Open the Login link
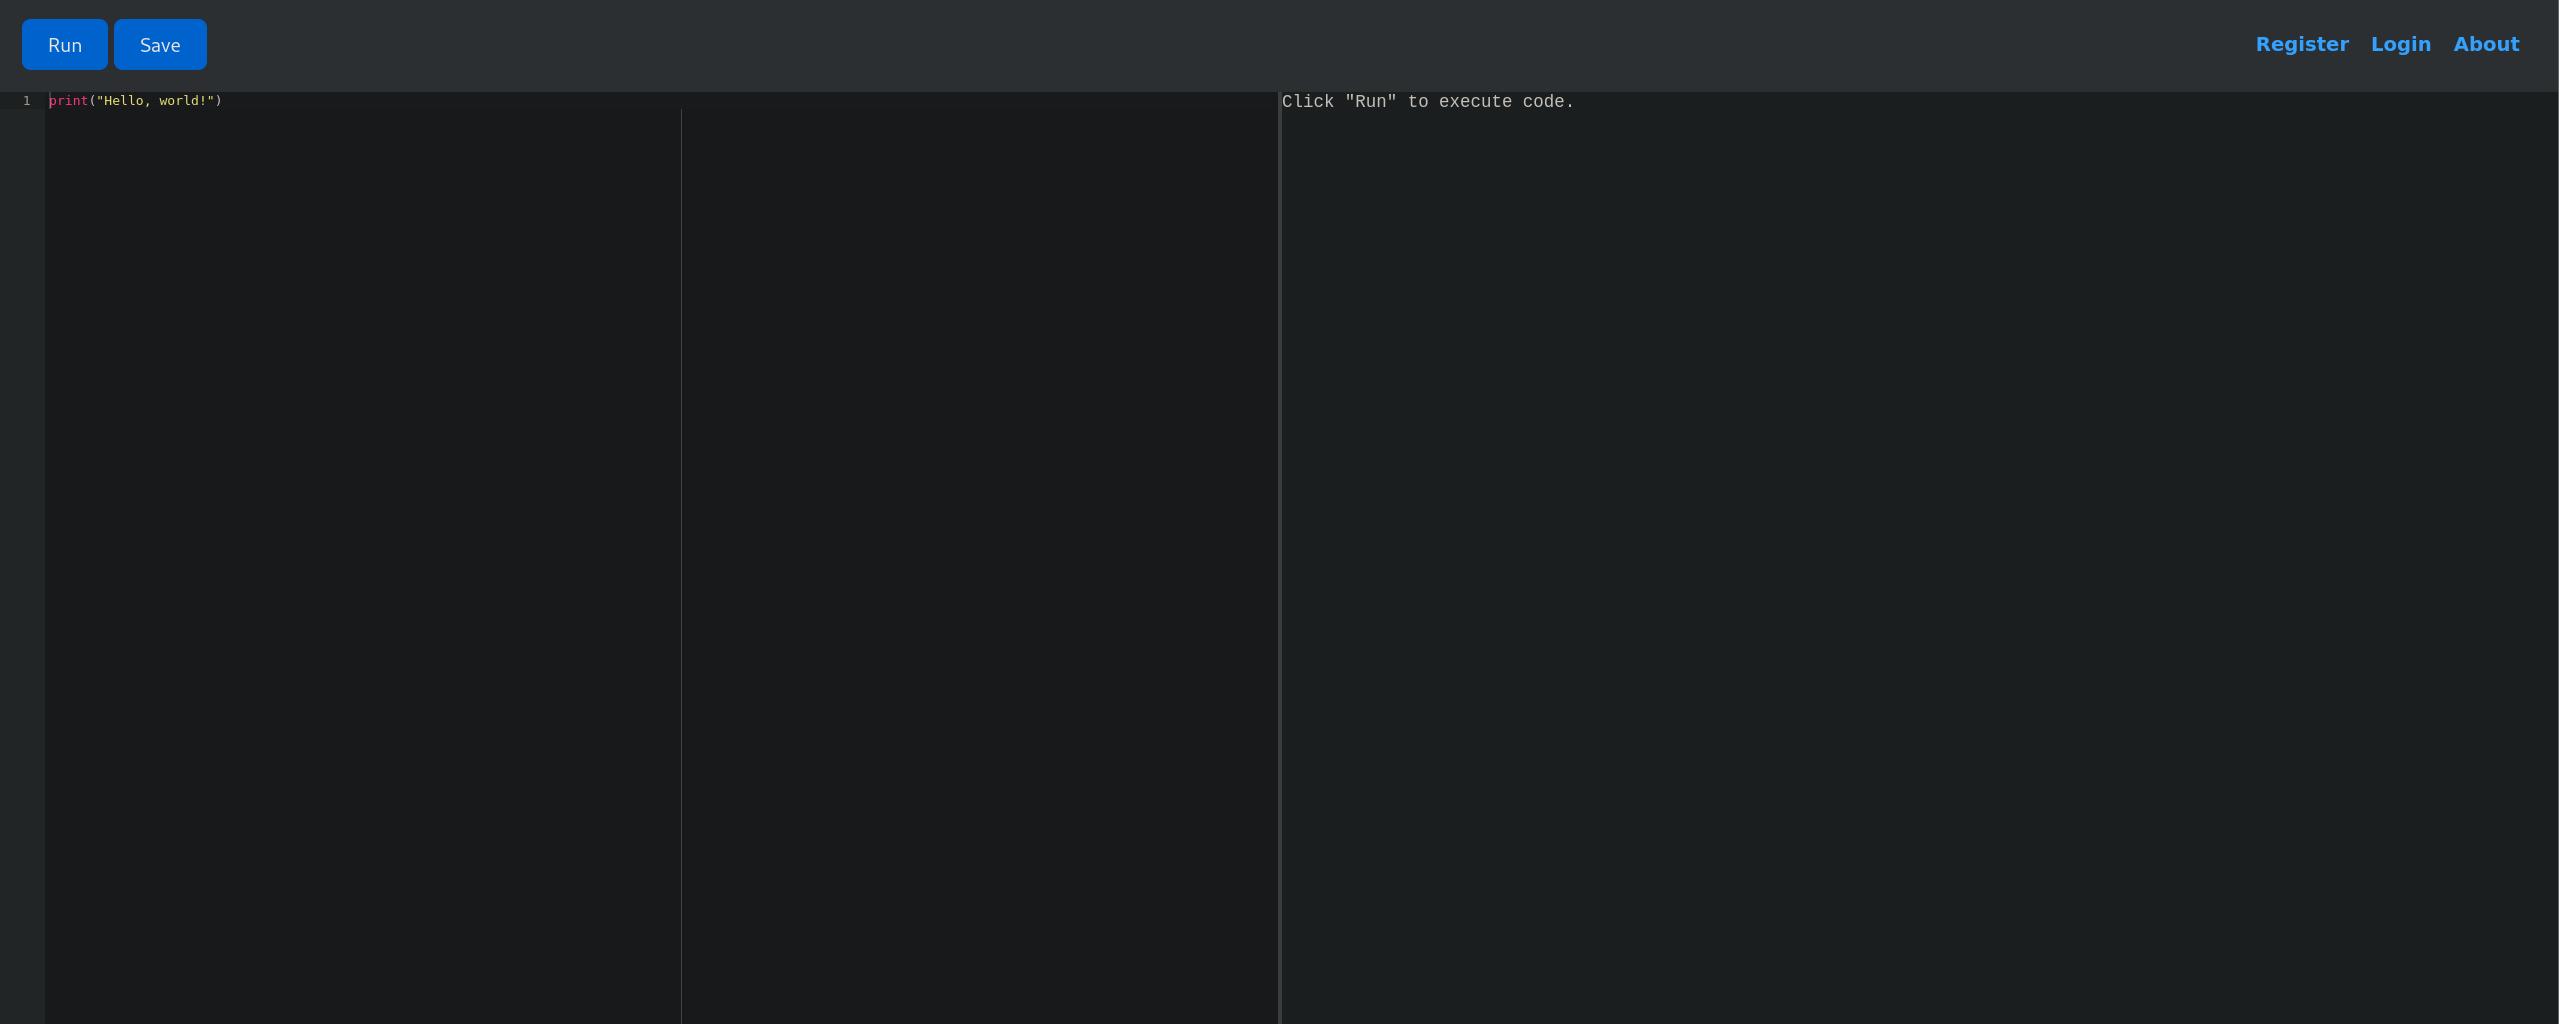Image resolution: width=2559 pixels, height=1024 pixels. coord(2400,44)
